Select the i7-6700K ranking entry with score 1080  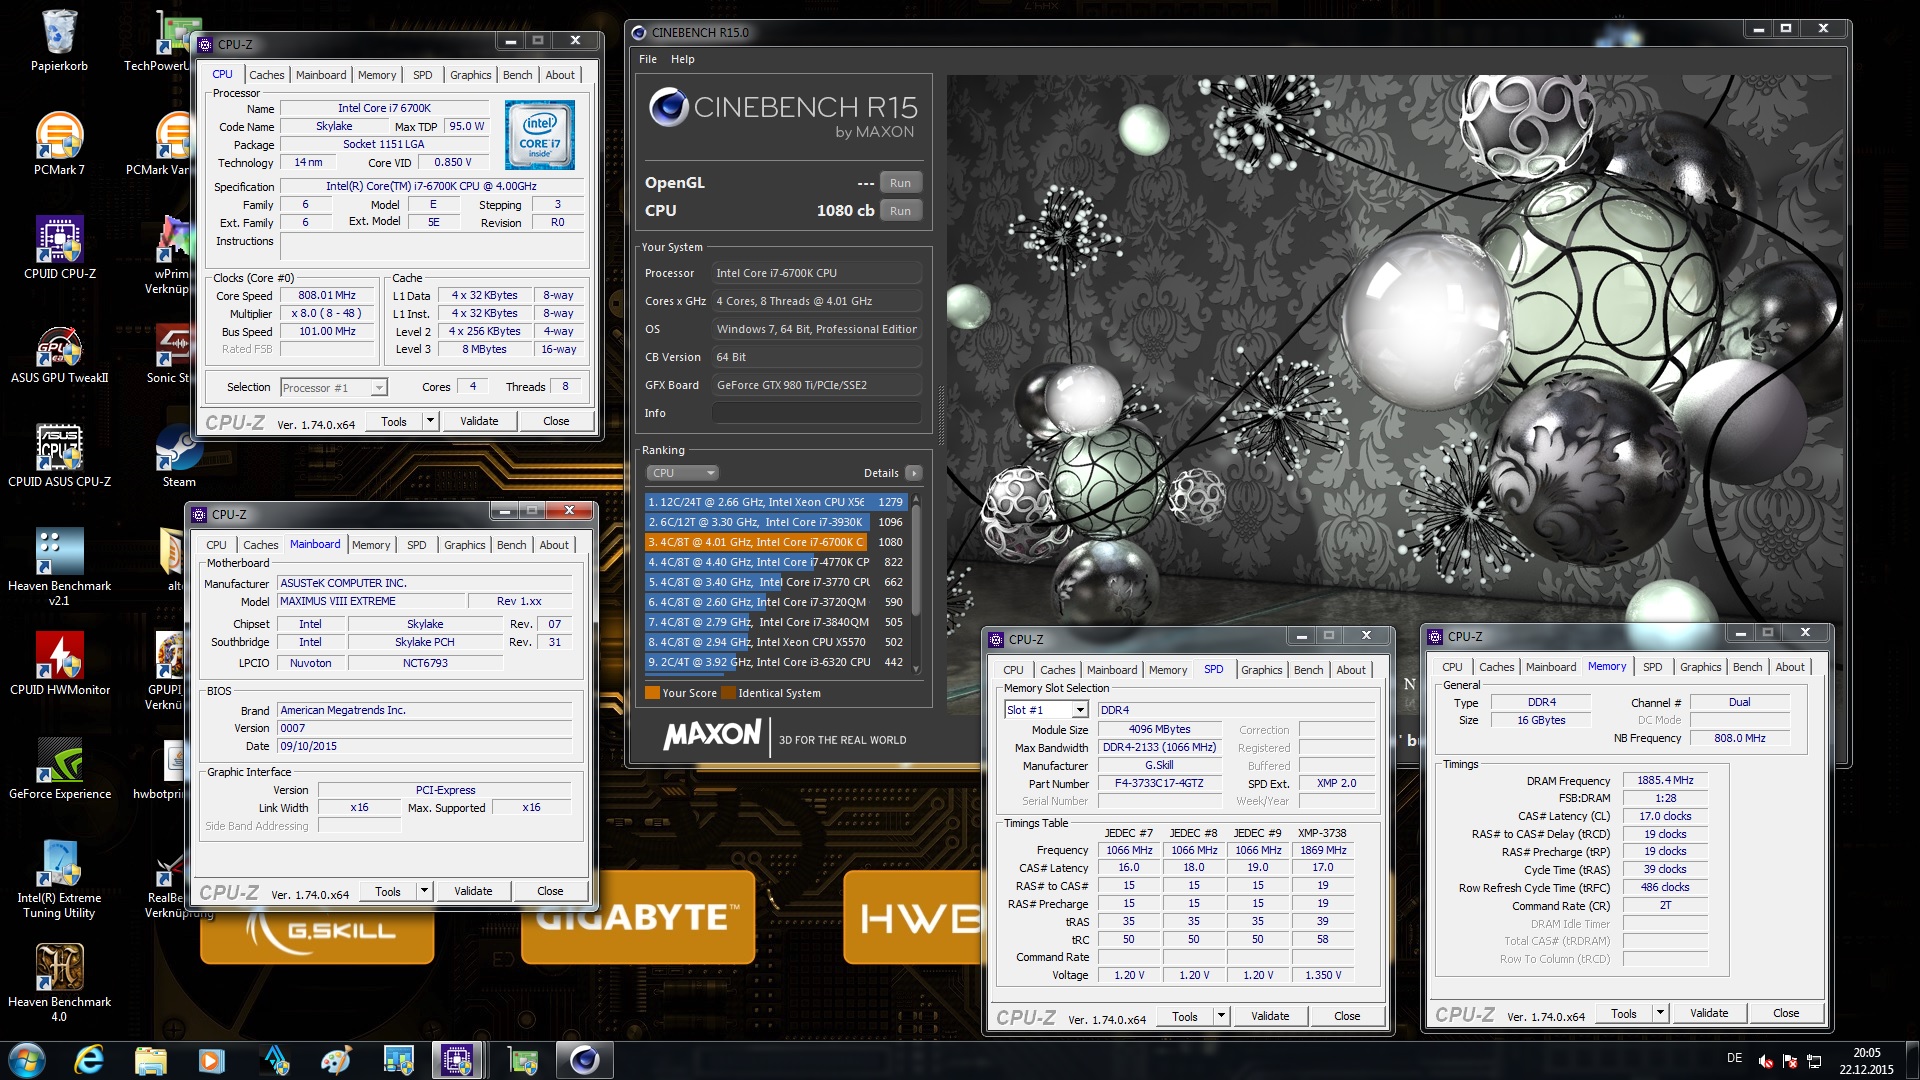pos(776,542)
